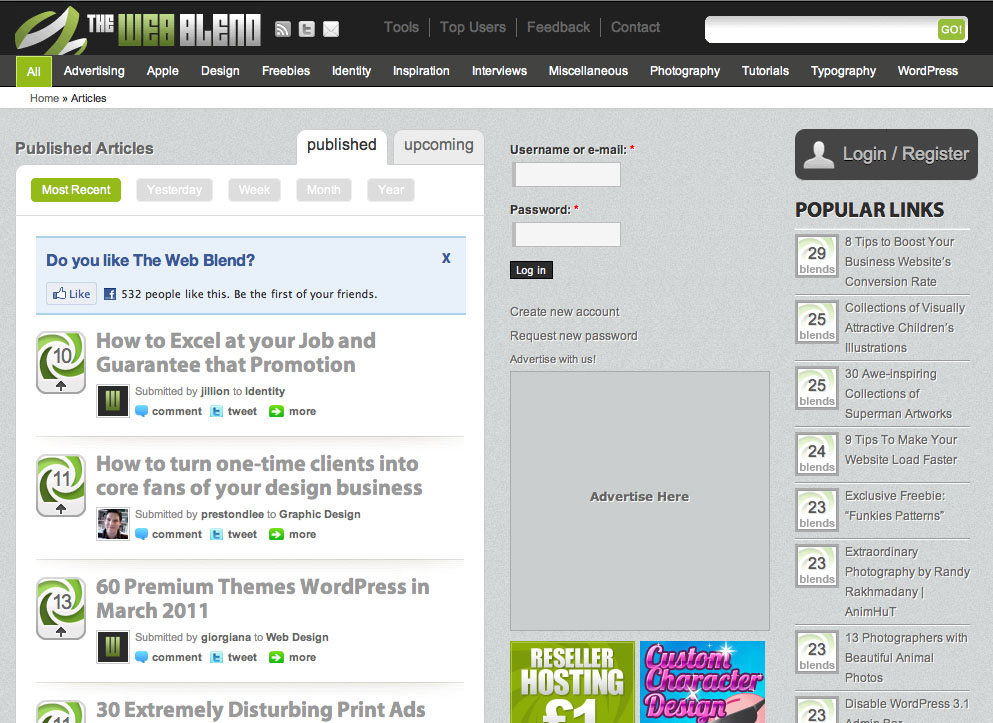Dismiss the Do you like The Web Blend box
This screenshot has height=723, width=993.
[446, 258]
